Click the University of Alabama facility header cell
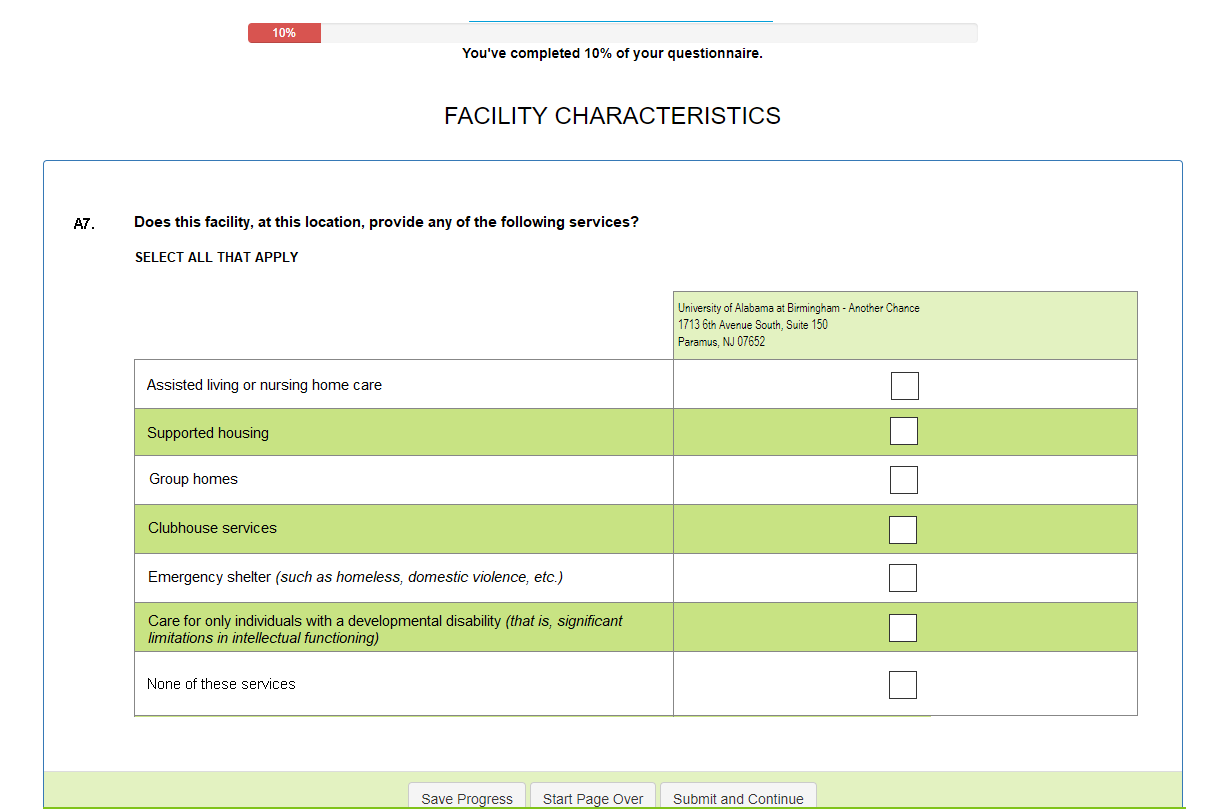This screenshot has height=809, width=1219. point(904,325)
